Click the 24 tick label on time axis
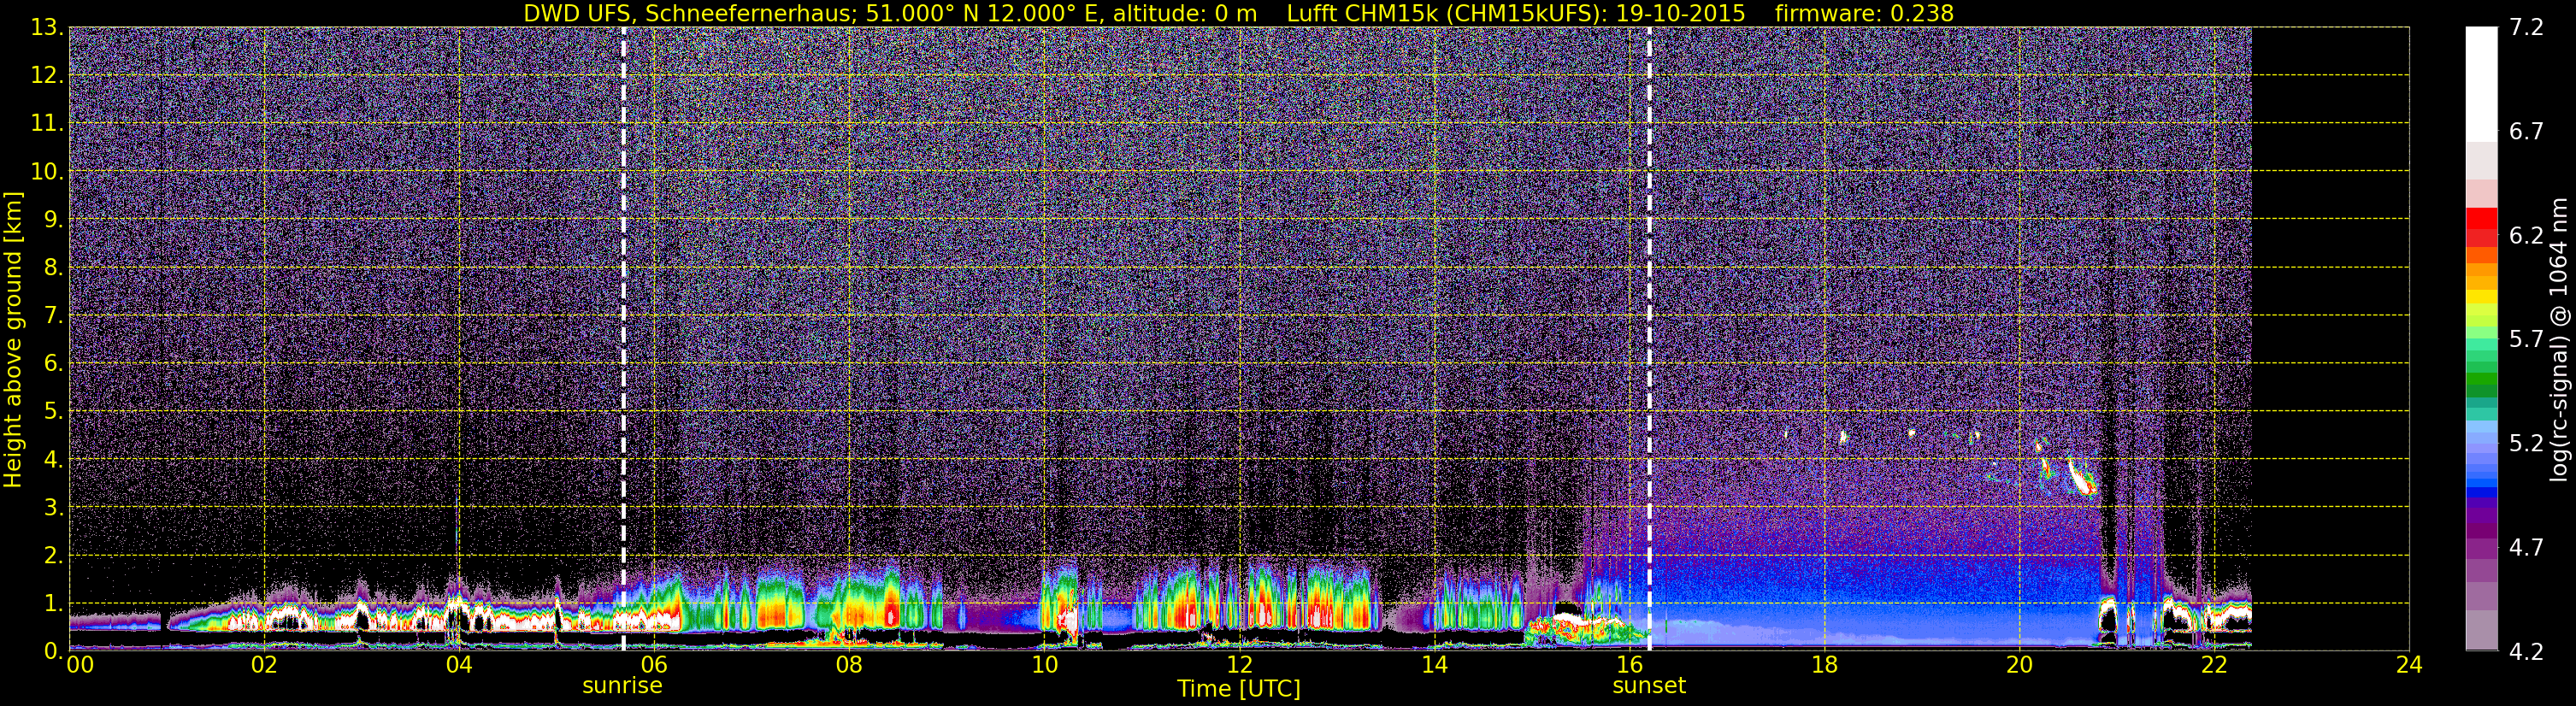This screenshot has height=706, width=2576. [x=2409, y=666]
